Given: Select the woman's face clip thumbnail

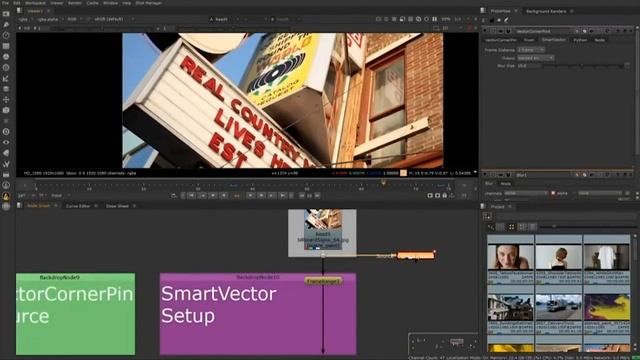Looking at the screenshot, I should [510, 257].
